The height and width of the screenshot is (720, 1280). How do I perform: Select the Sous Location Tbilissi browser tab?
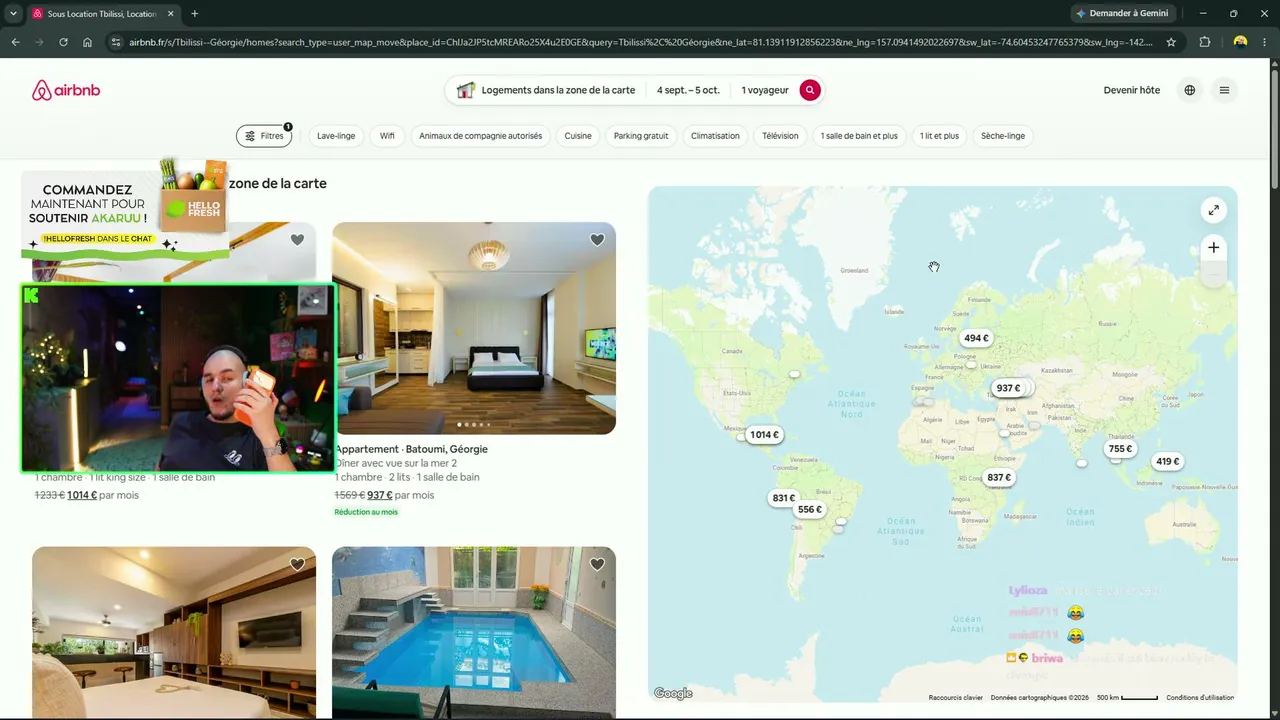click(x=103, y=14)
